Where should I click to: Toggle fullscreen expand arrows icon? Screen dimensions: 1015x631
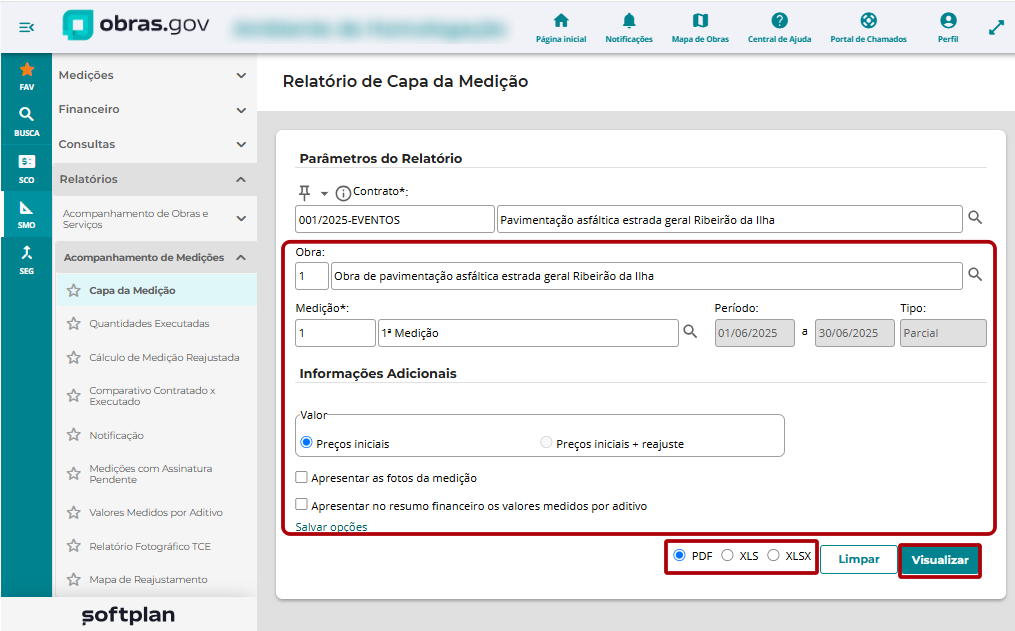click(x=996, y=28)
